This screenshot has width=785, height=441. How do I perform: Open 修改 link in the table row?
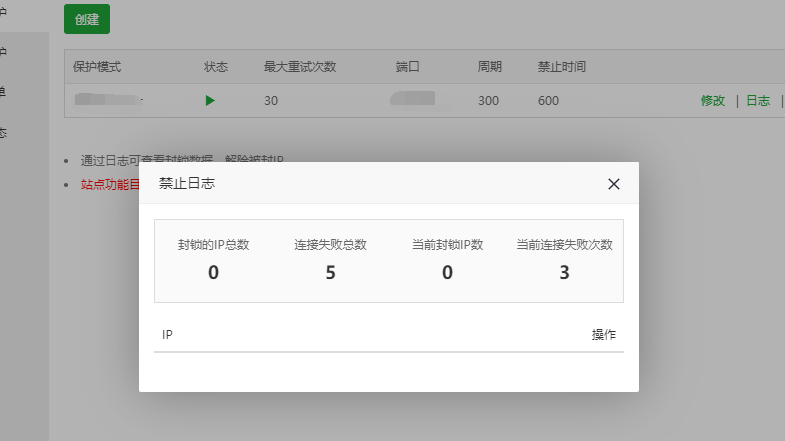[712, 101]
